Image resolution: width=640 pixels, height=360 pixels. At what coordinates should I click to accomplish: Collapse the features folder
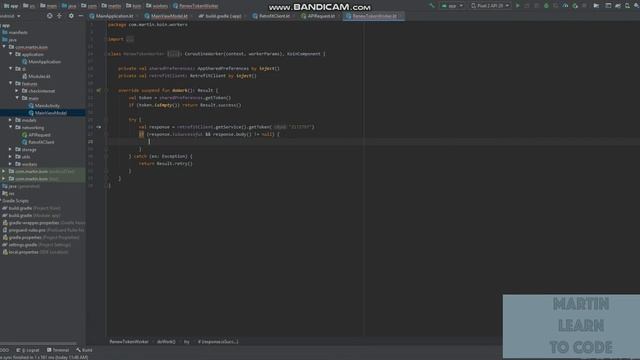coord(11,83)
